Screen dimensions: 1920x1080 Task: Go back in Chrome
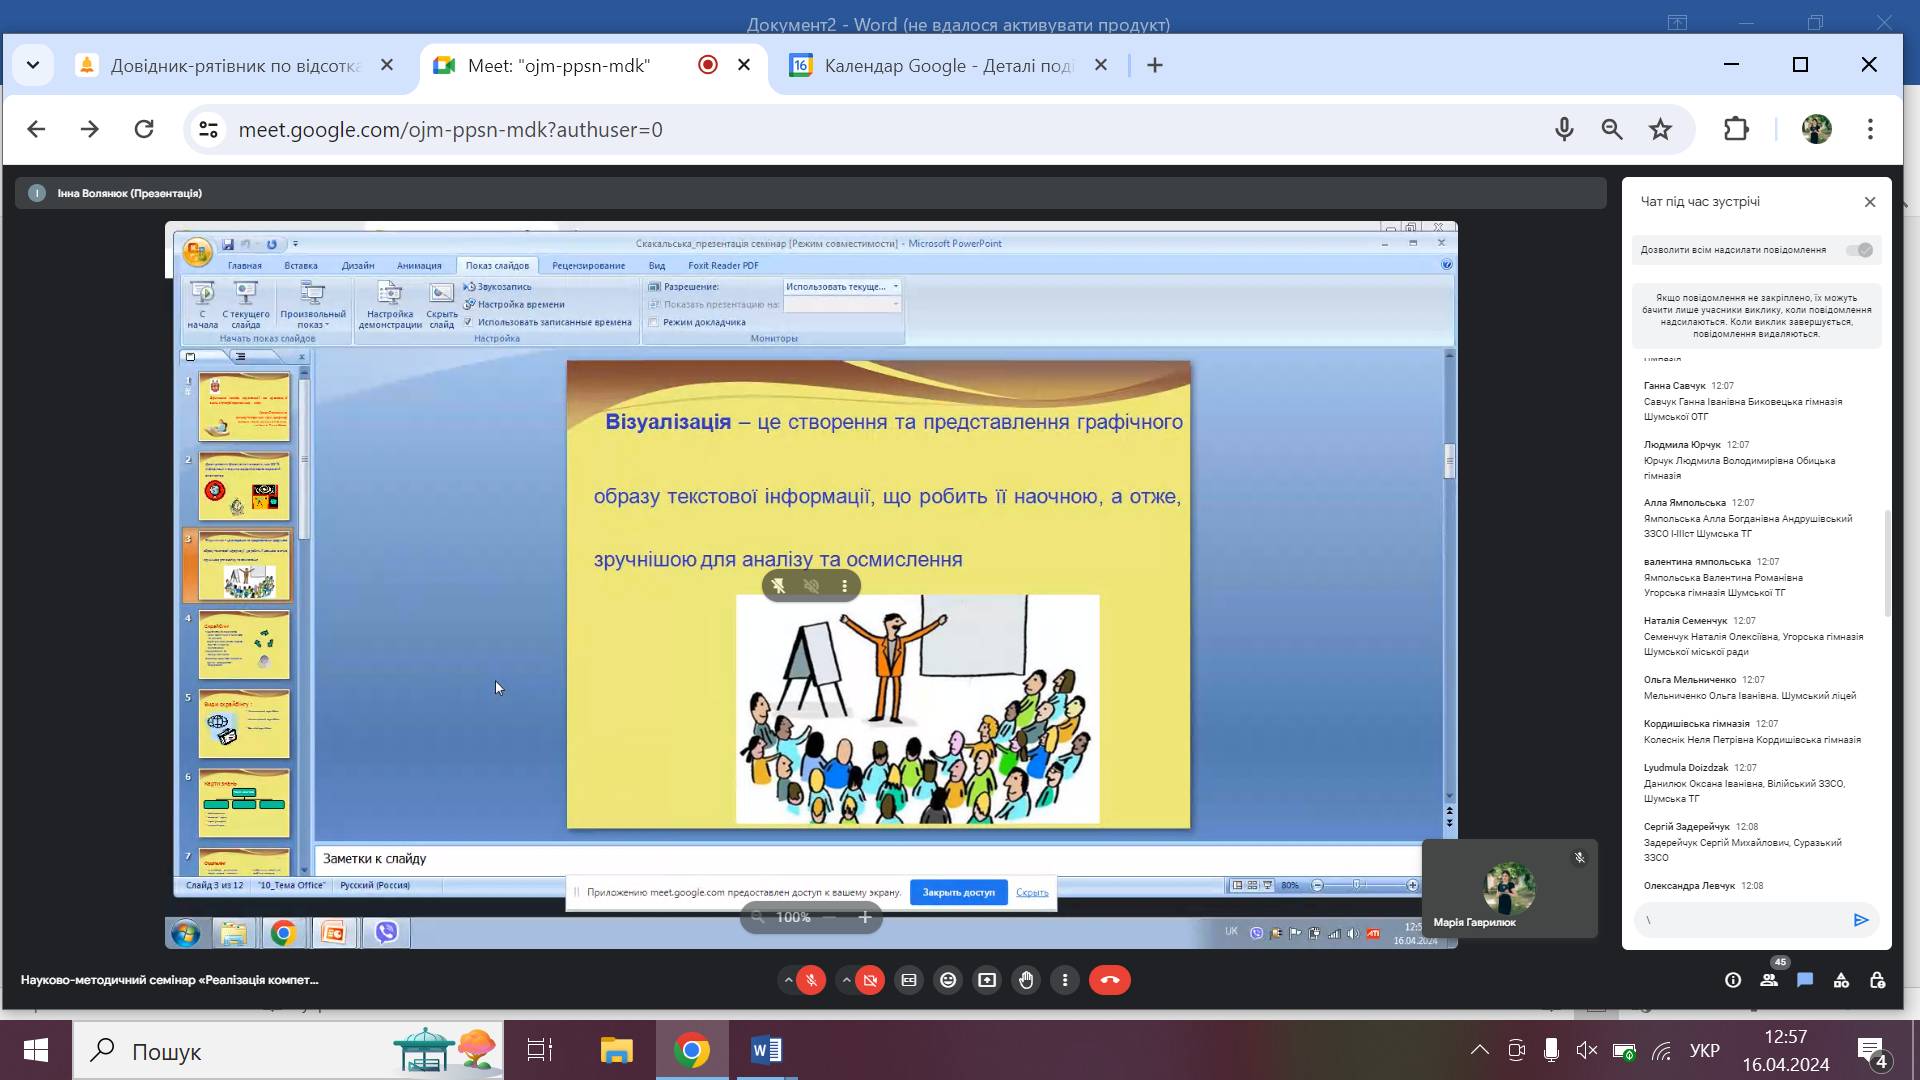[x=36, y=129]
